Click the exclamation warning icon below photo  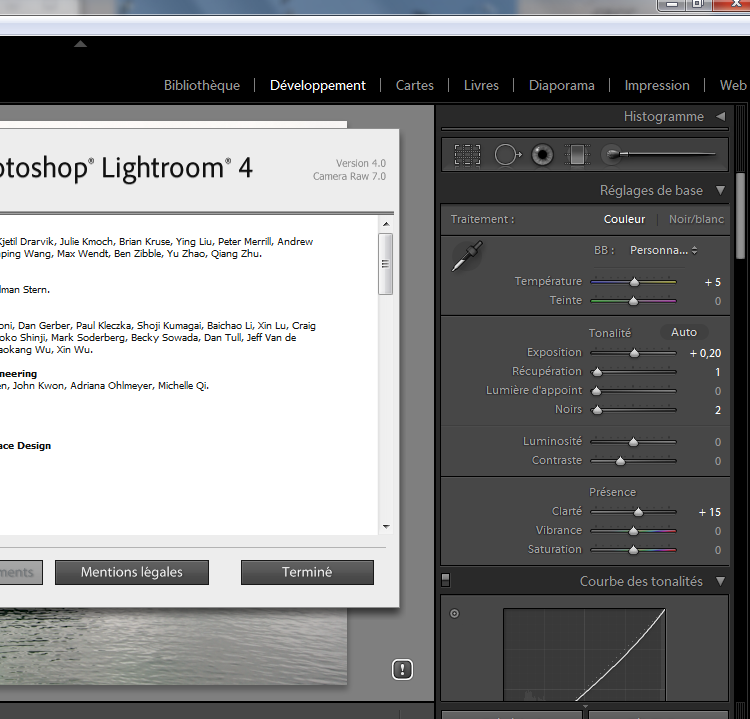402,669
